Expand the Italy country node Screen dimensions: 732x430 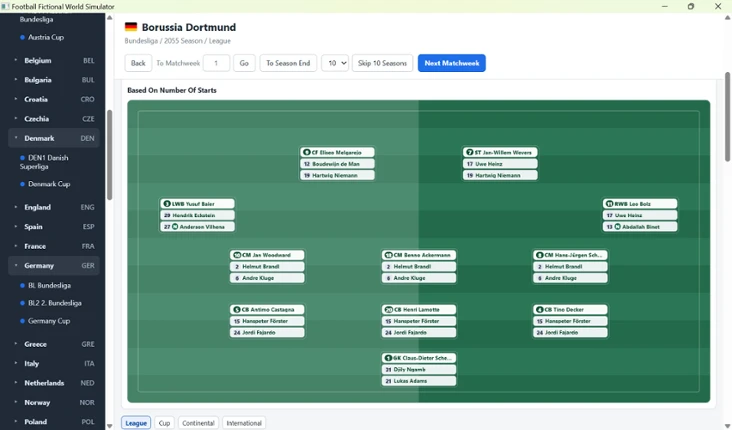tap(15, 363)
